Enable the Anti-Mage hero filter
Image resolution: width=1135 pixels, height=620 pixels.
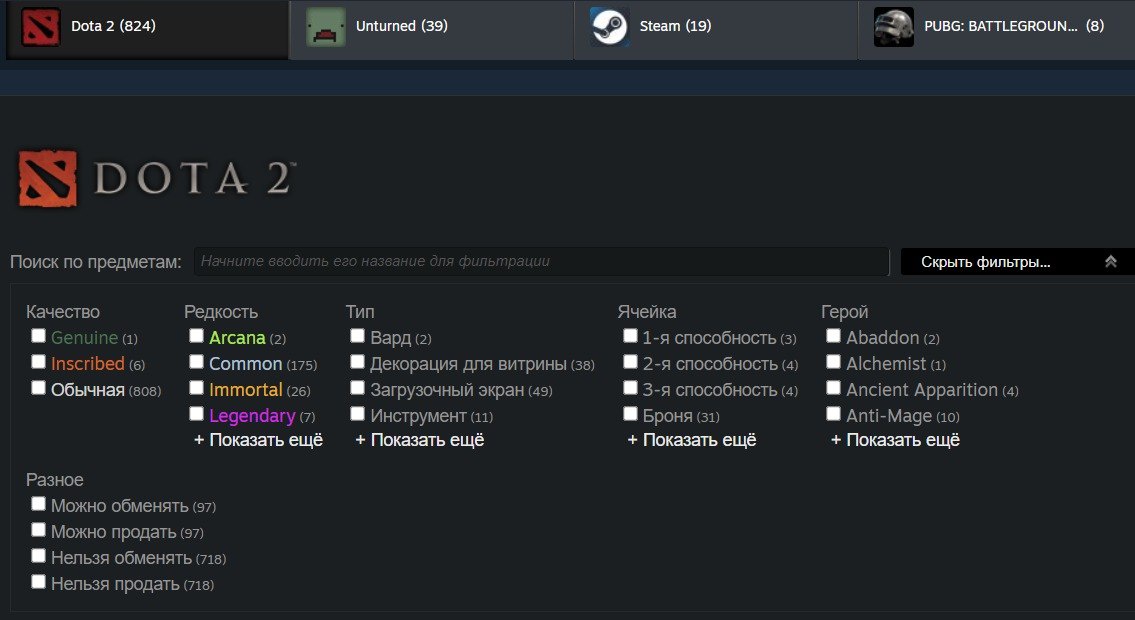[x=833, y=414]
